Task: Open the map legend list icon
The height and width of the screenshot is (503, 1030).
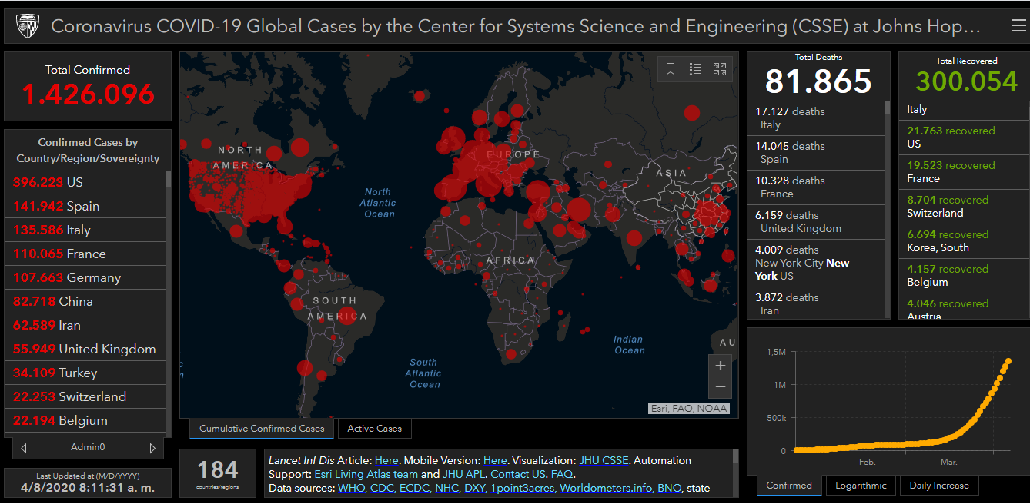Action: coord(695,69)
